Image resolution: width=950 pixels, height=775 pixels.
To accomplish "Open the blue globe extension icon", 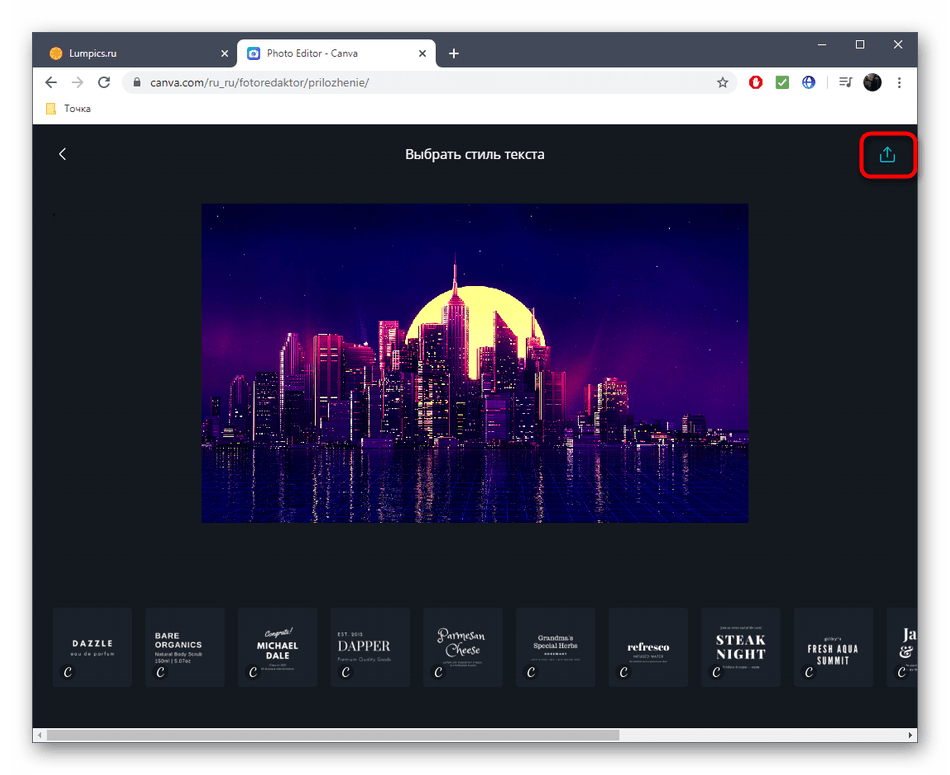I will 809,82.
